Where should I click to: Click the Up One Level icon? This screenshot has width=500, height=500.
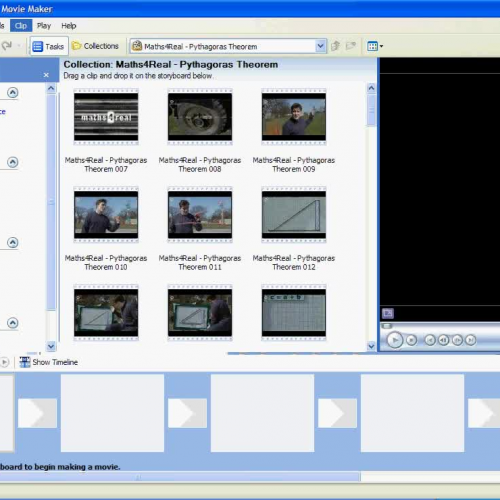tap(335, 46)
